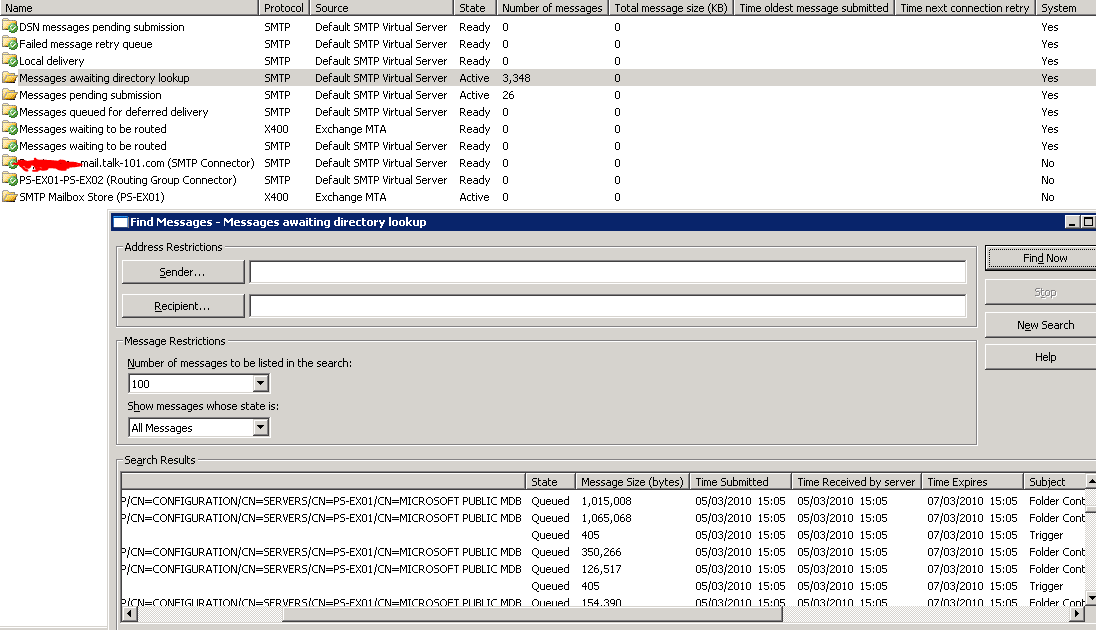Screen dimensions: 1096x630
Task: Sort by Time next connection retry header
Action: 965,8
